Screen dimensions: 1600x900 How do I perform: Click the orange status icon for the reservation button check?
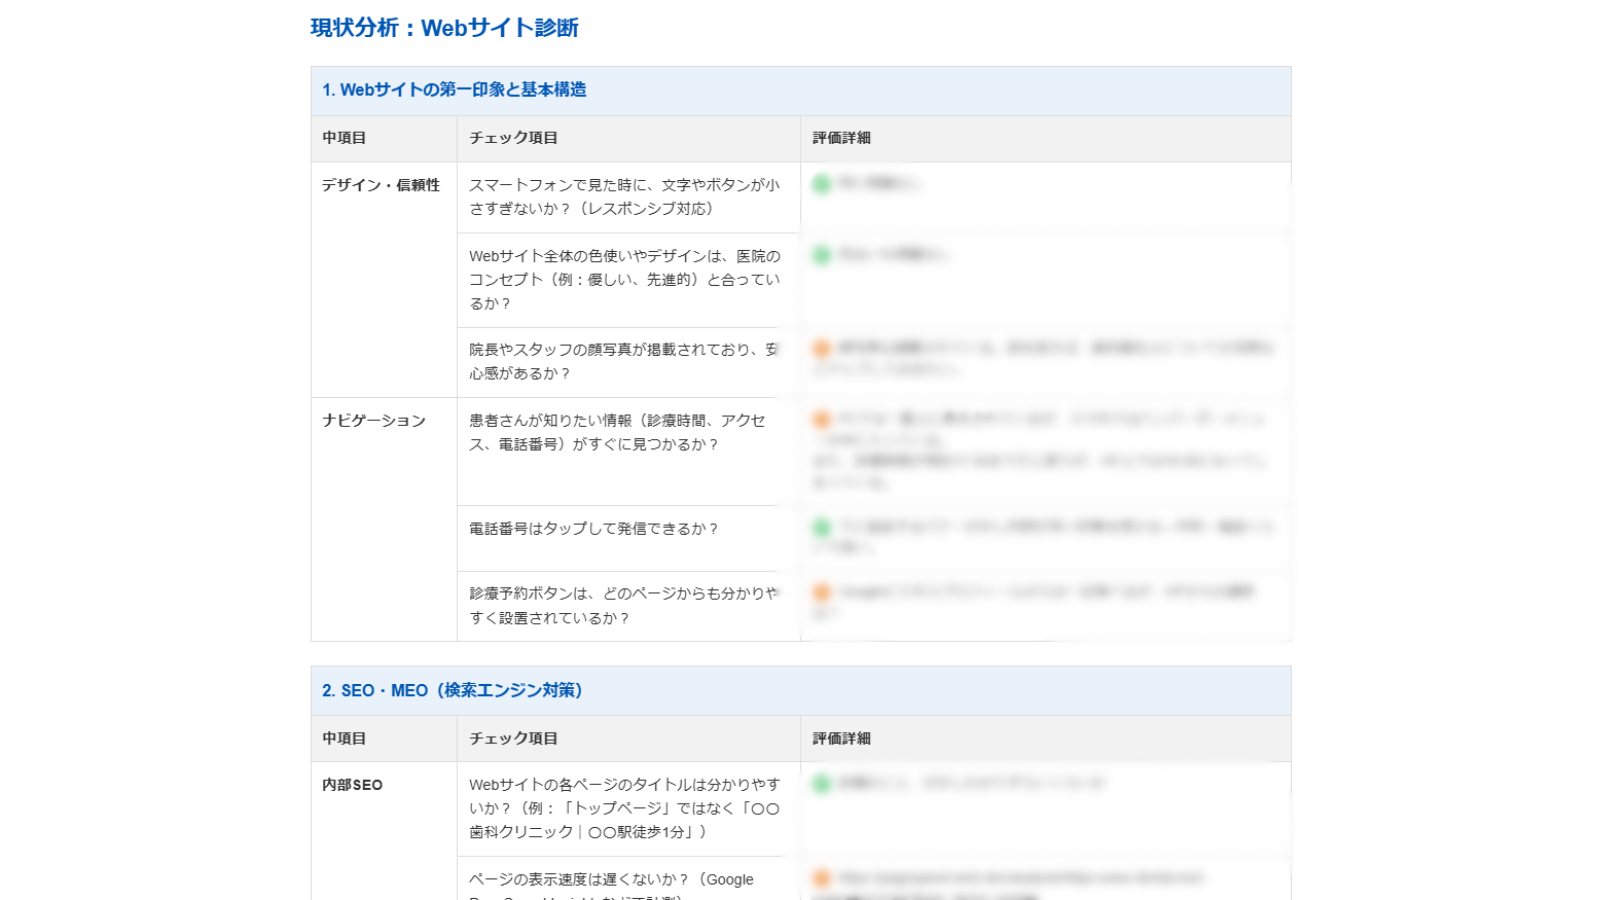[820, 591]
